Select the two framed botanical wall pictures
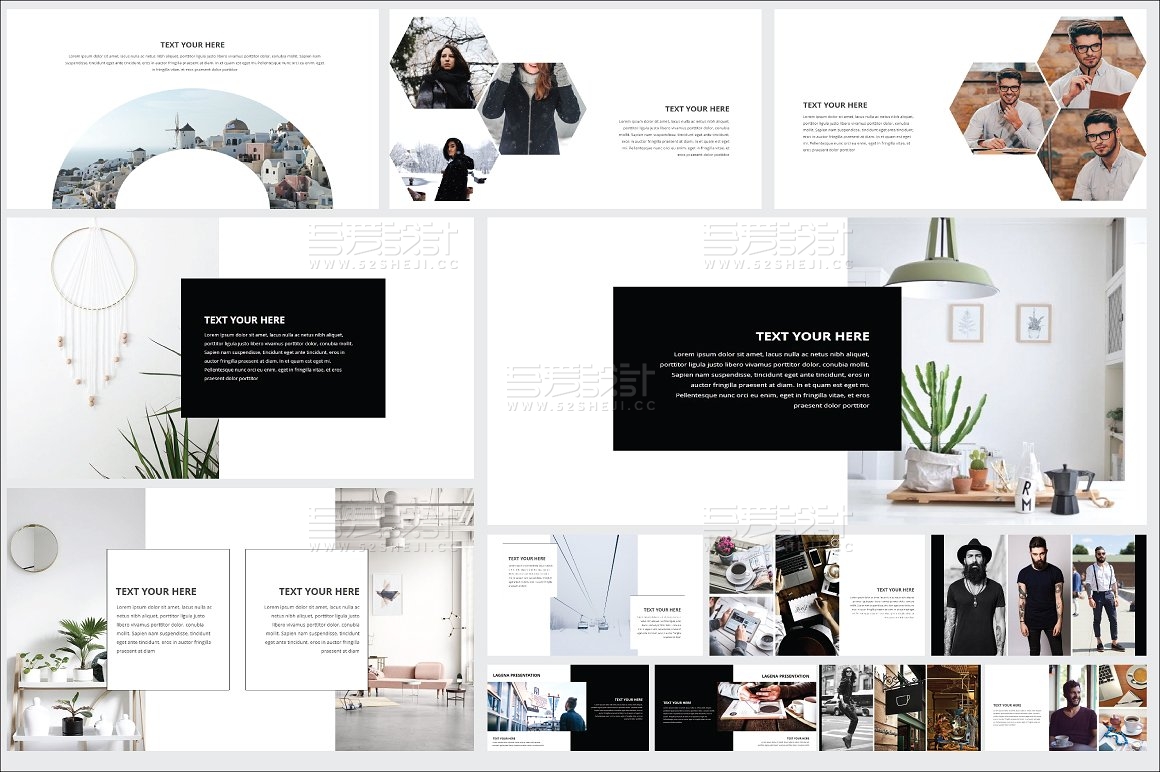The width and height of the screenshot is (1160, 772). tap(999, 323)
